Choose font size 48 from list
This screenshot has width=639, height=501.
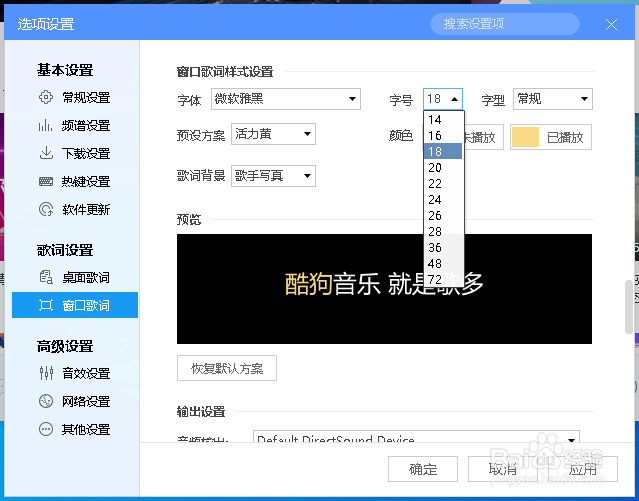pos(443,263)
